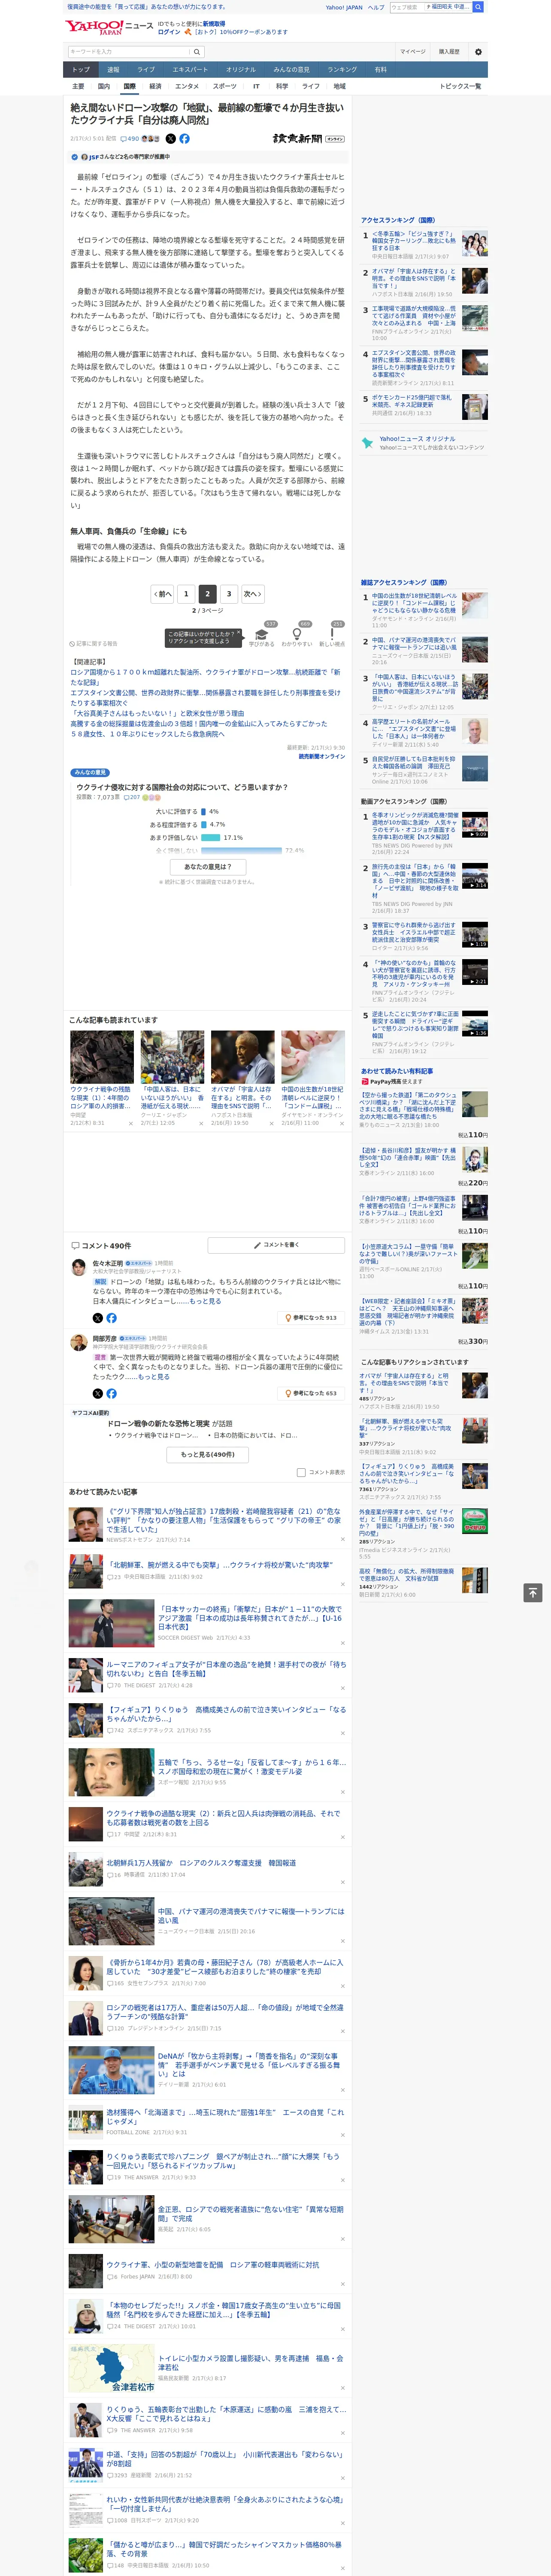This screenshot has height=2576, width=551.
Task: Click ログイン link in header
Action: (x=169, y=32)
